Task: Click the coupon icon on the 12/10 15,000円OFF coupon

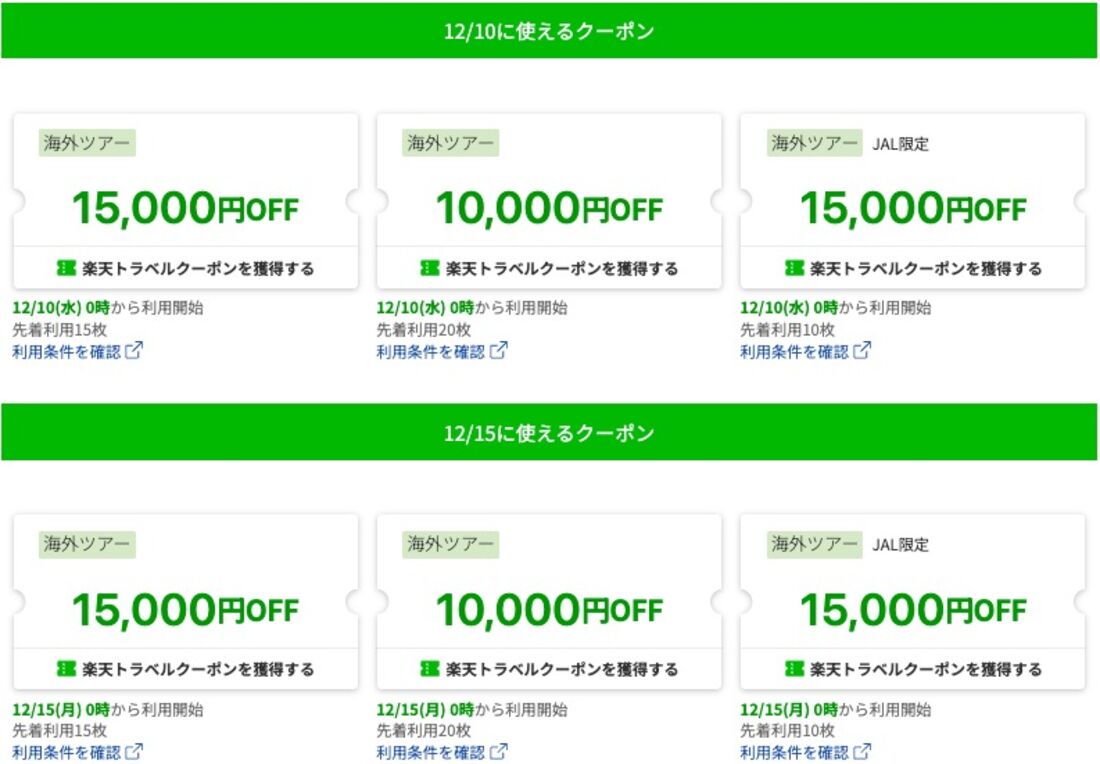Action: click(64, 268)
